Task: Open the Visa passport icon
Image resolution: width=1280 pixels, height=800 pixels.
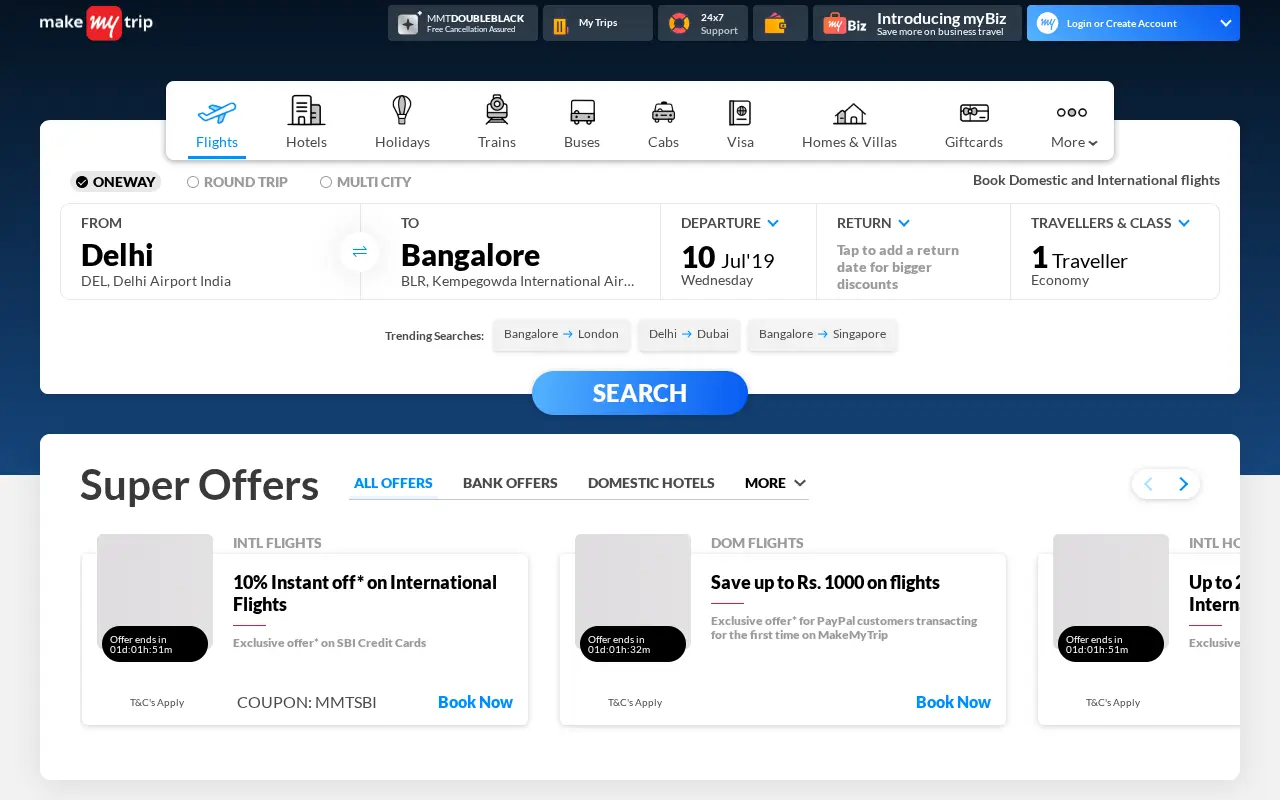Action: coord(740,112)
